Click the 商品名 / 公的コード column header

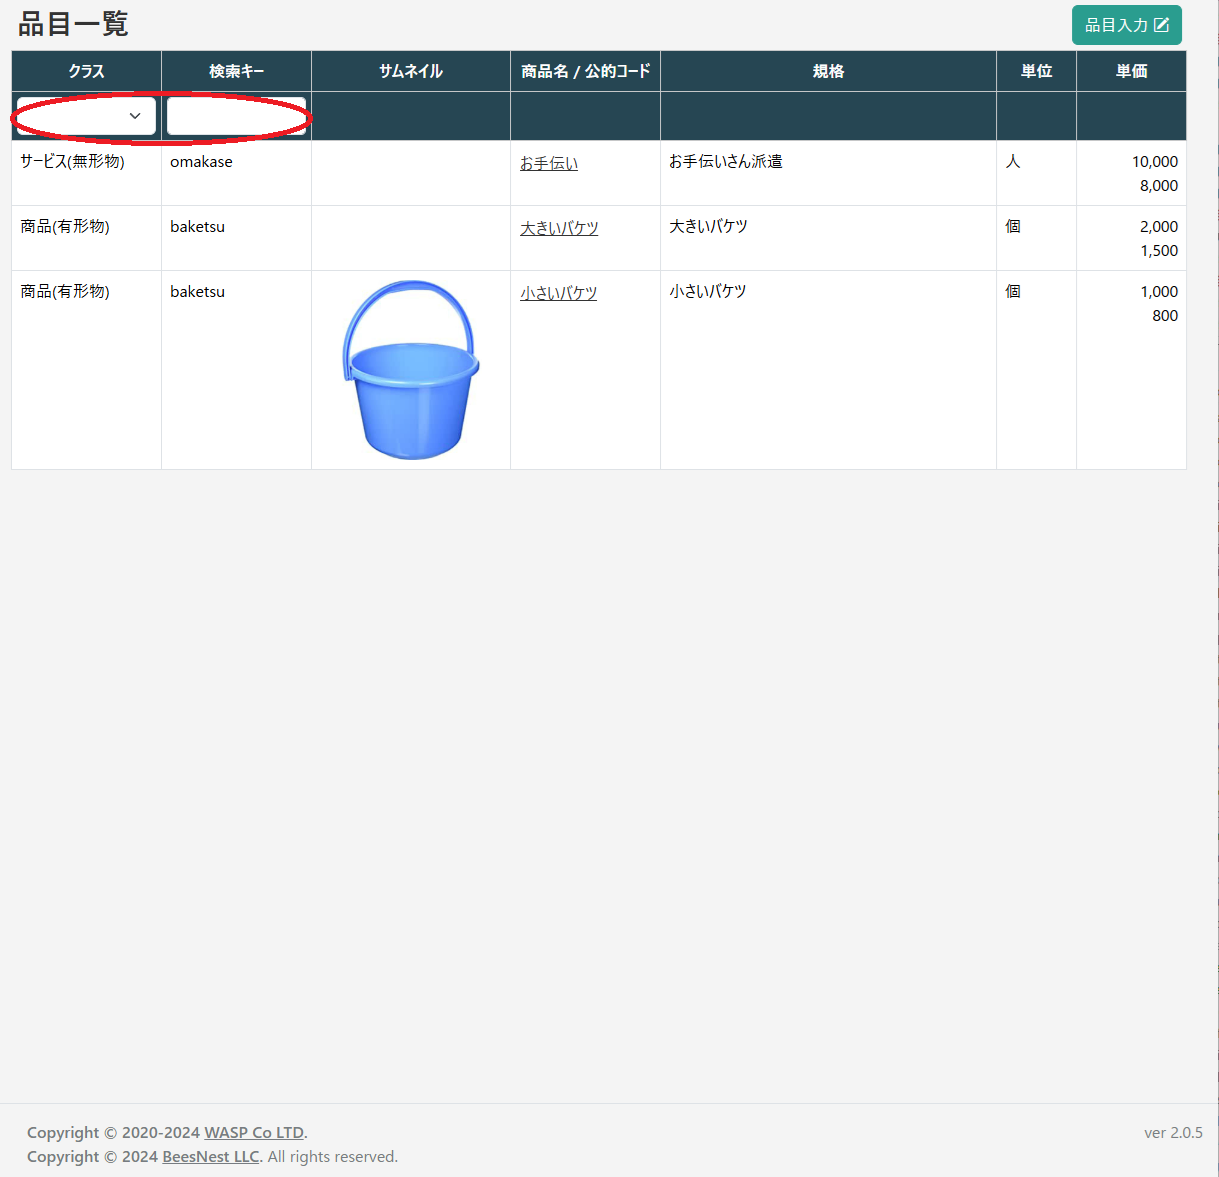(x=585, y=71)
